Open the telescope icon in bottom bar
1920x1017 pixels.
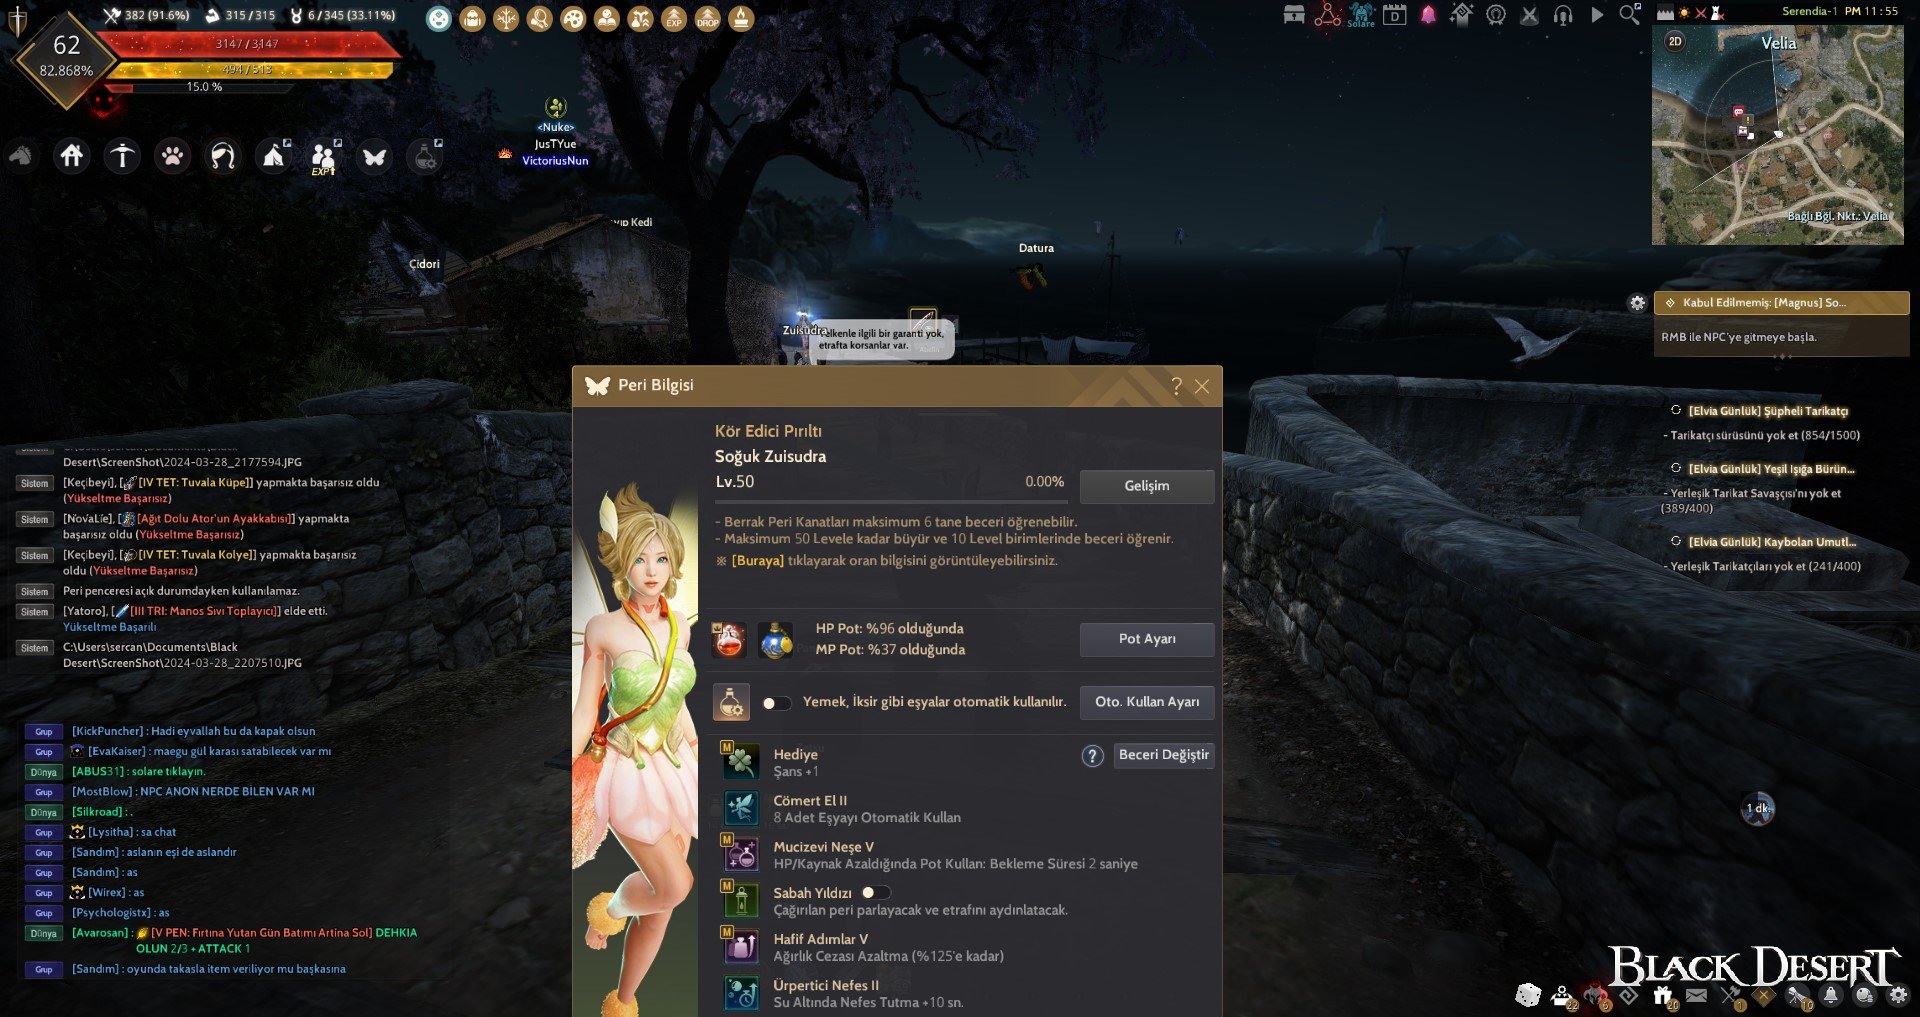(1797, 995)
